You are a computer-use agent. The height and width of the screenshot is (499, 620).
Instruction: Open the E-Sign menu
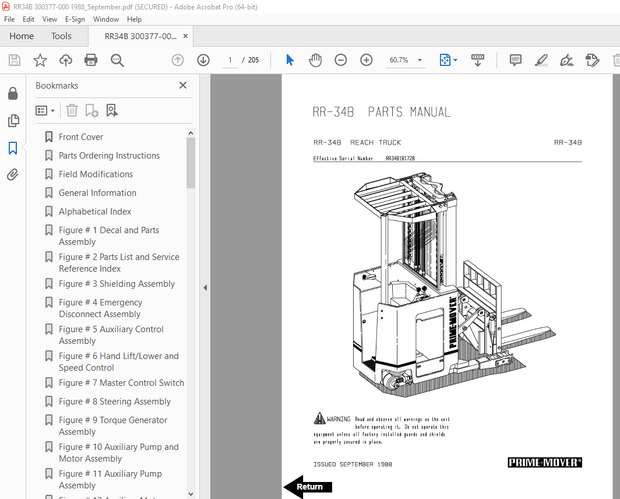[75, 19]
